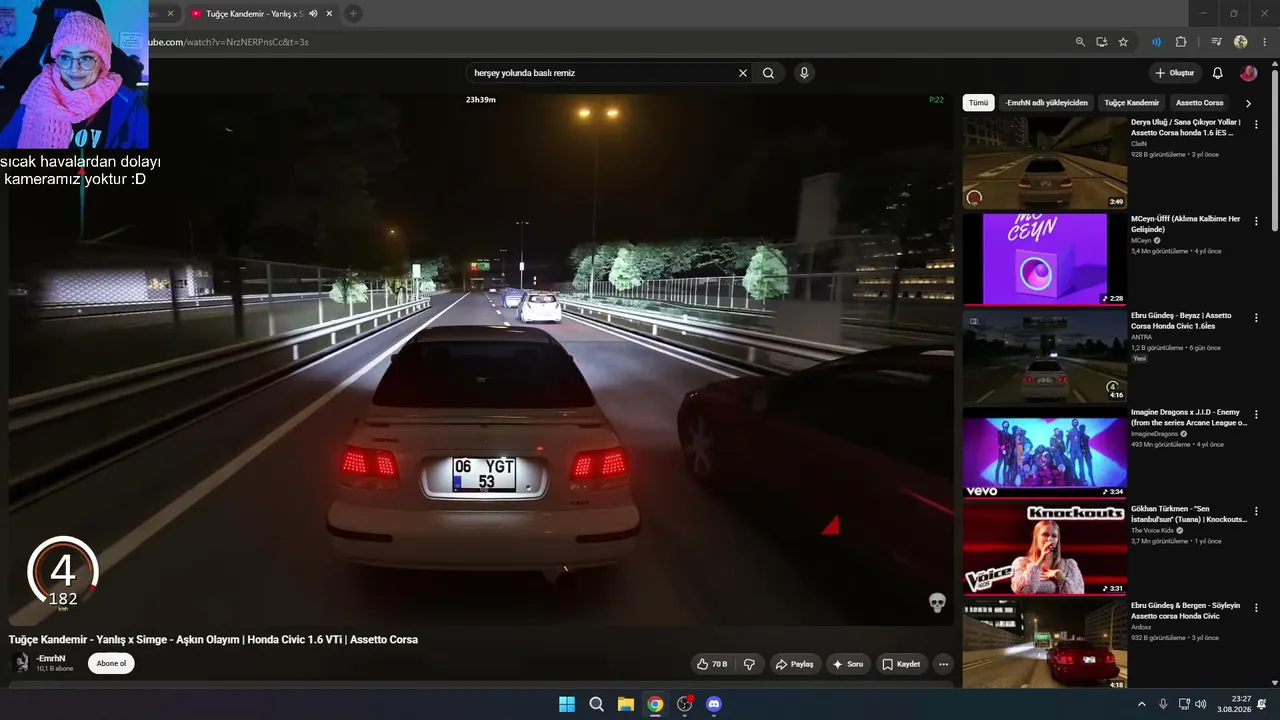Open more actions for the video
Image resolution: width=1280 pixels, height=720 pixels.
[942, 664]
